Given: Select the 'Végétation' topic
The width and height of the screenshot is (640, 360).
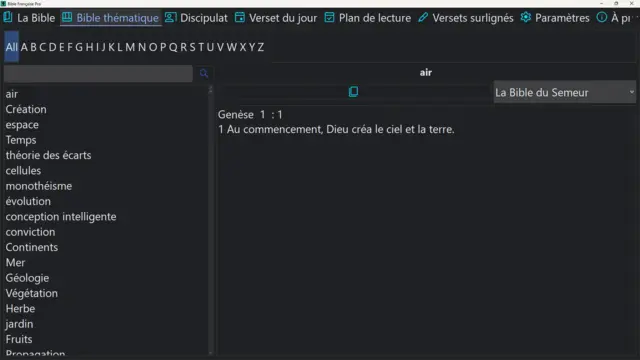Looking at the screenshot, I should pyautogui.click(x=32, y=293).
